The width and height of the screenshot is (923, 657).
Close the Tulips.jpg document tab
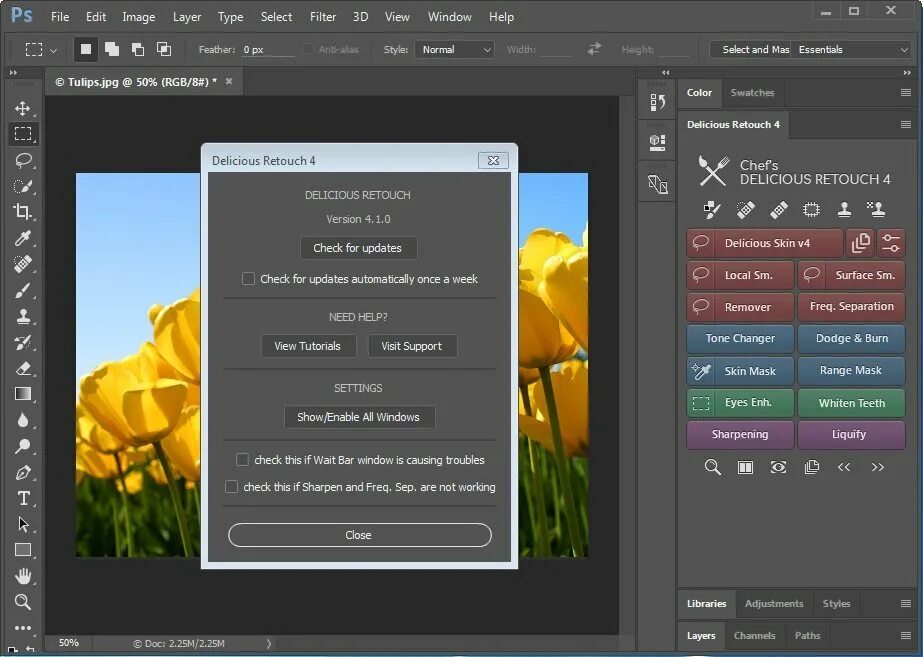coord(229,81)
